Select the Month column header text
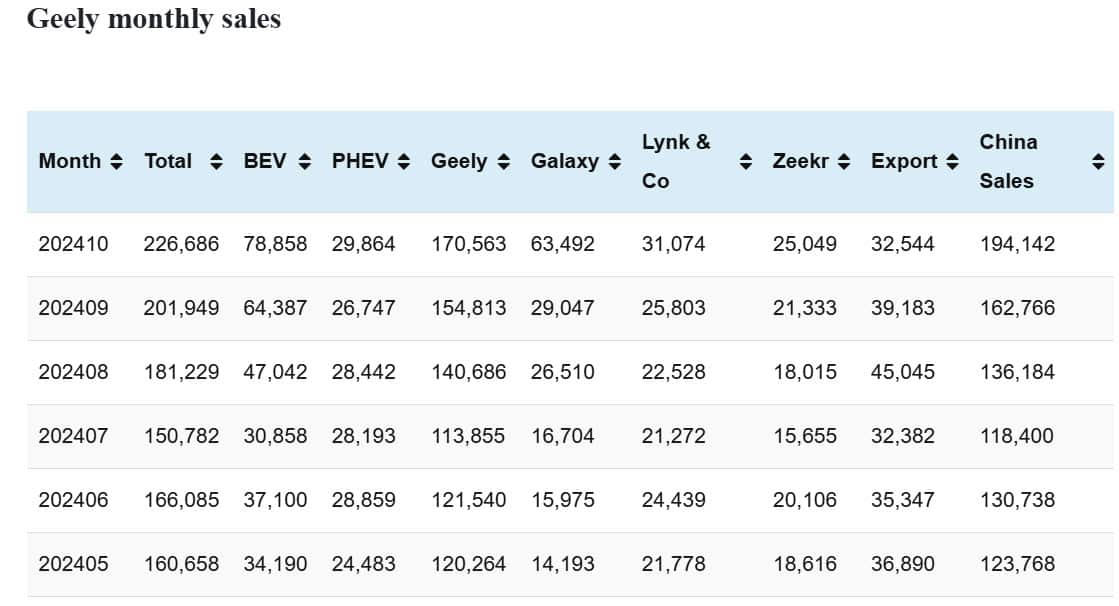This screenshot has height=606, width=1119. pyautogui.click(x=70, y=161)
